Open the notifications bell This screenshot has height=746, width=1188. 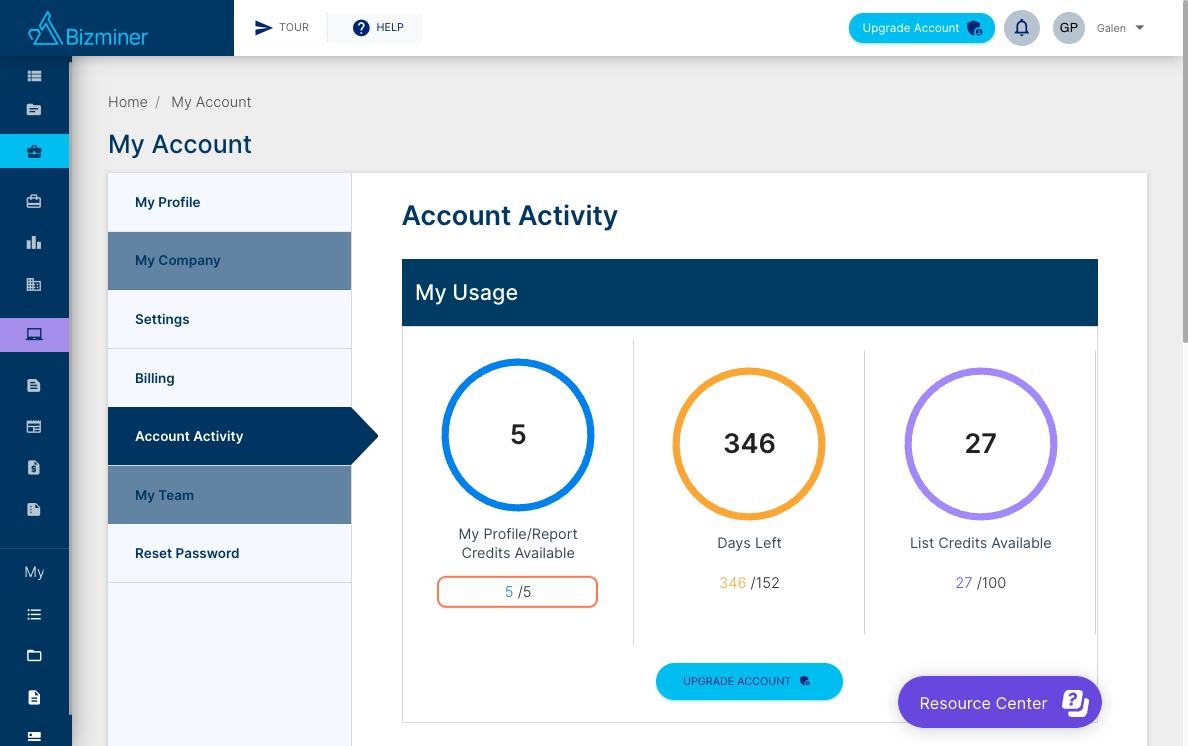(x=1021, y=28)
